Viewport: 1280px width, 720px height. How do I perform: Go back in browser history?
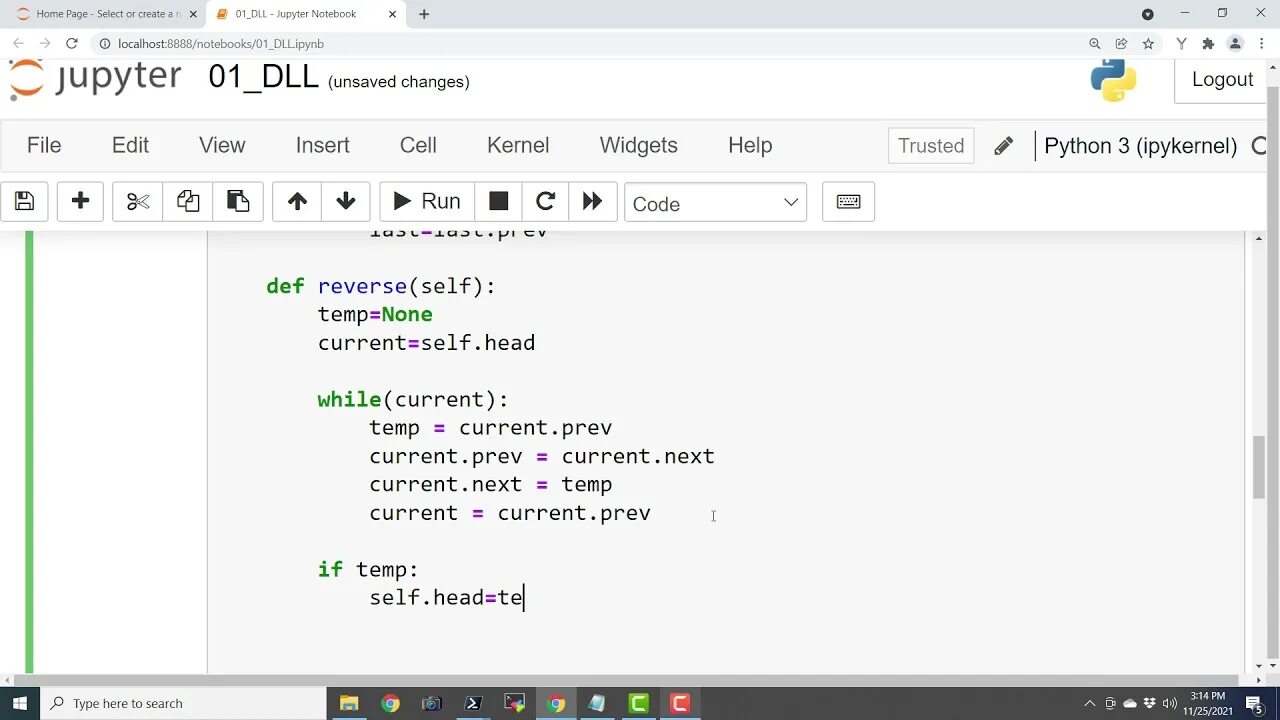pos(18,44)
